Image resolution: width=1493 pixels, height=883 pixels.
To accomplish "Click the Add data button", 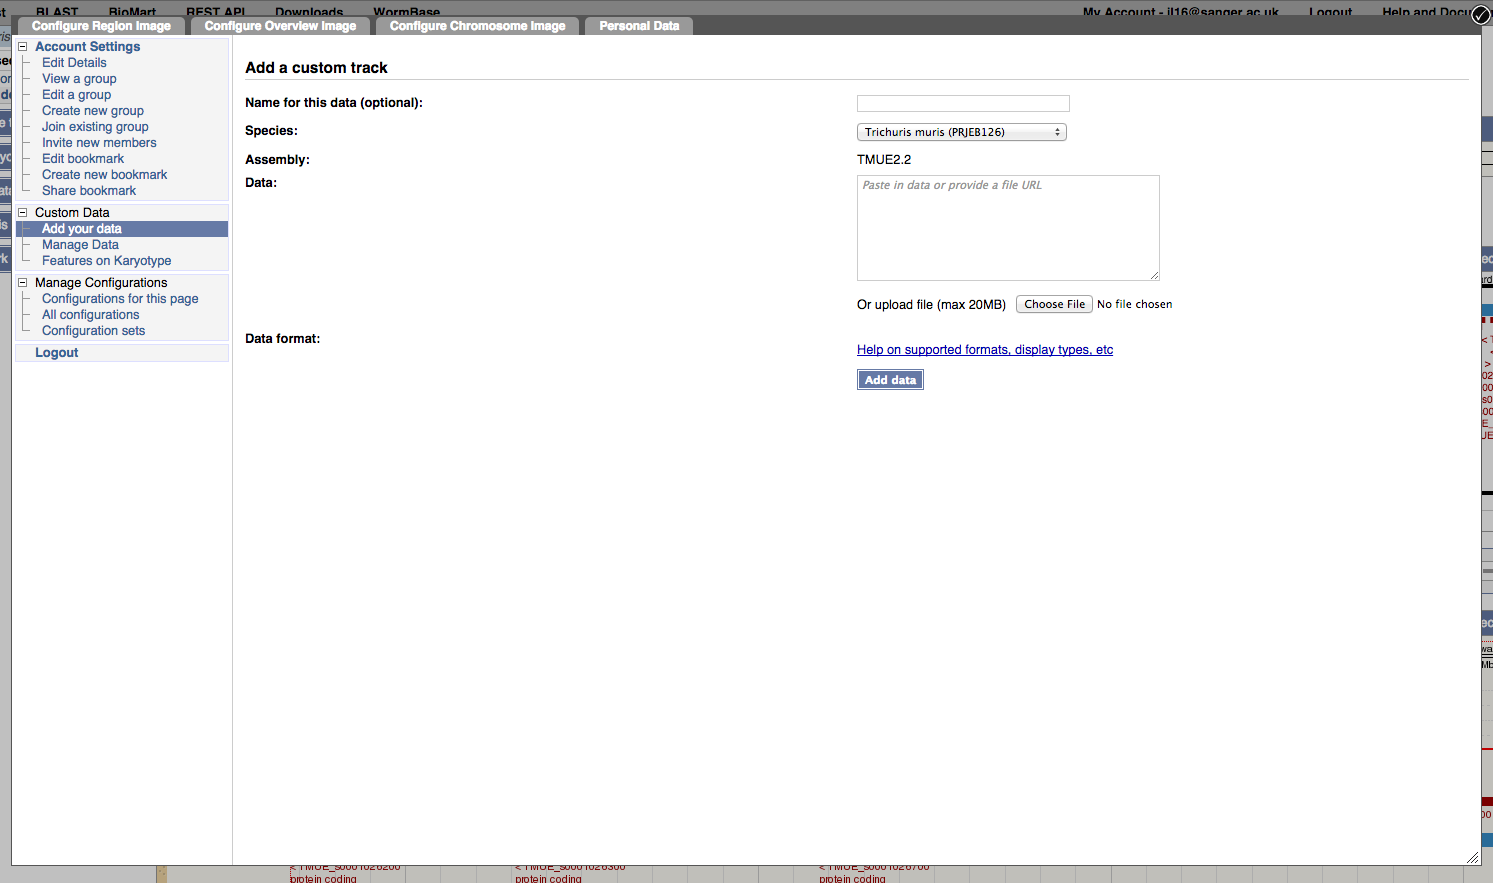I will 890,380.
